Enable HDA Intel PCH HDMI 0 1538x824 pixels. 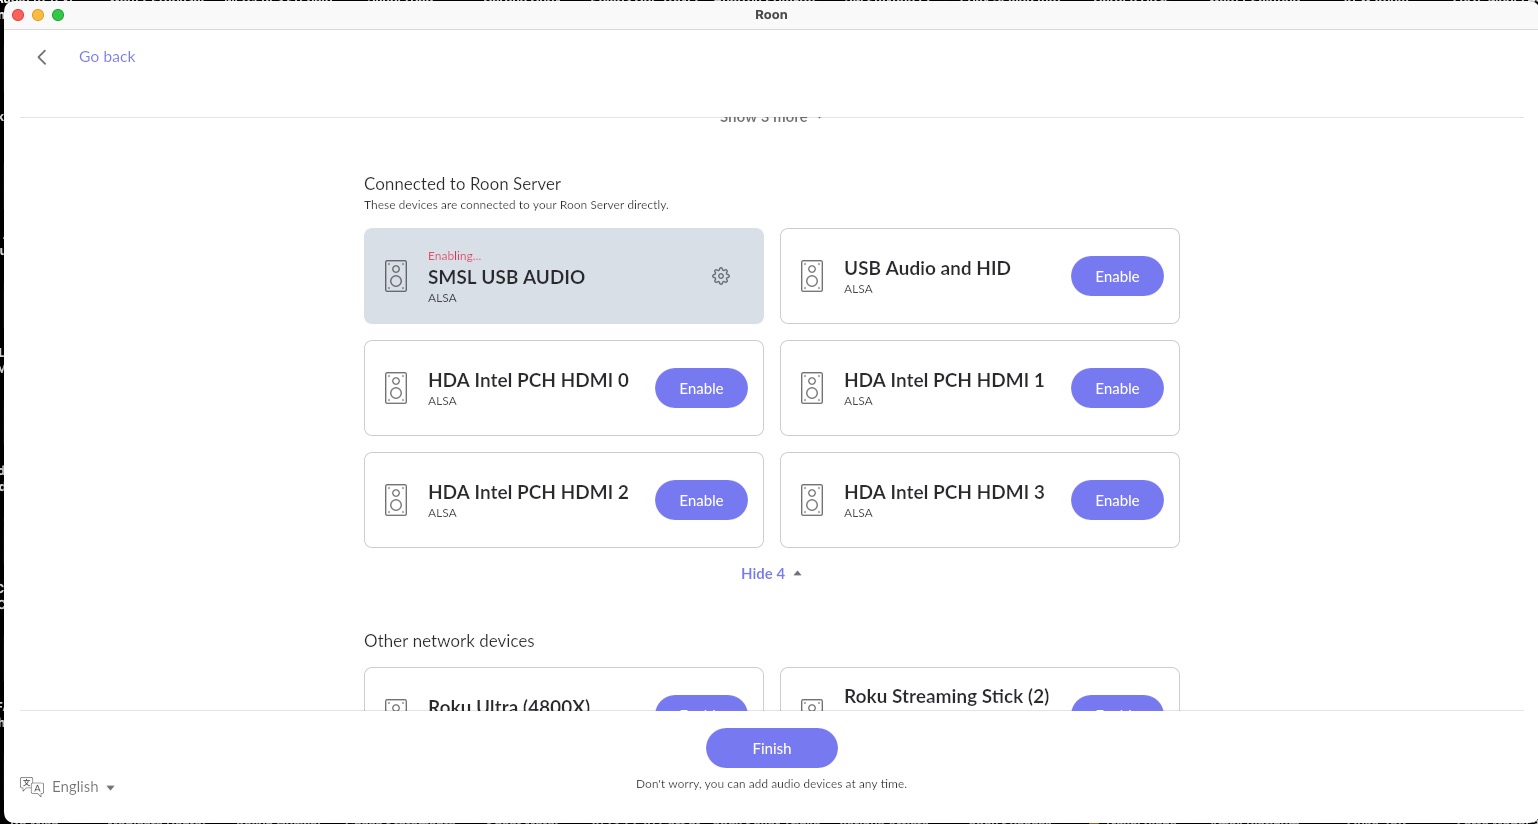(701, 388)
